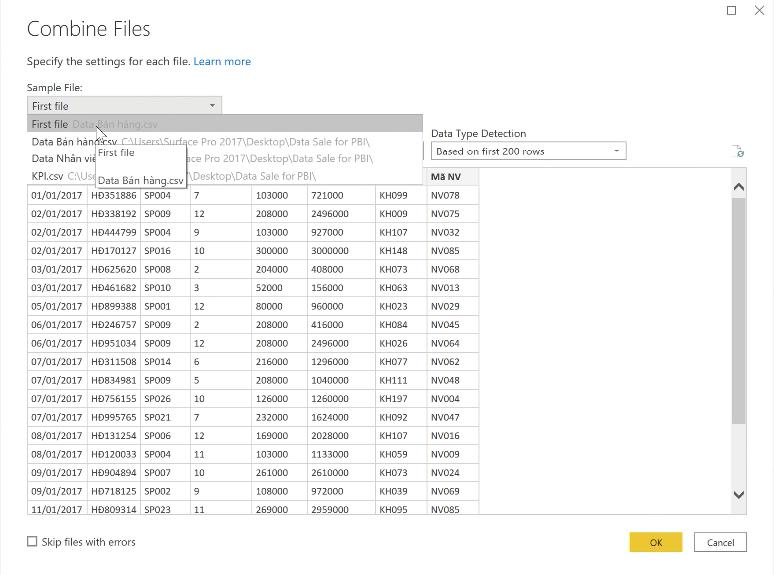
Task: Maximize the Combine Files dialog
Action: [731, 10]
